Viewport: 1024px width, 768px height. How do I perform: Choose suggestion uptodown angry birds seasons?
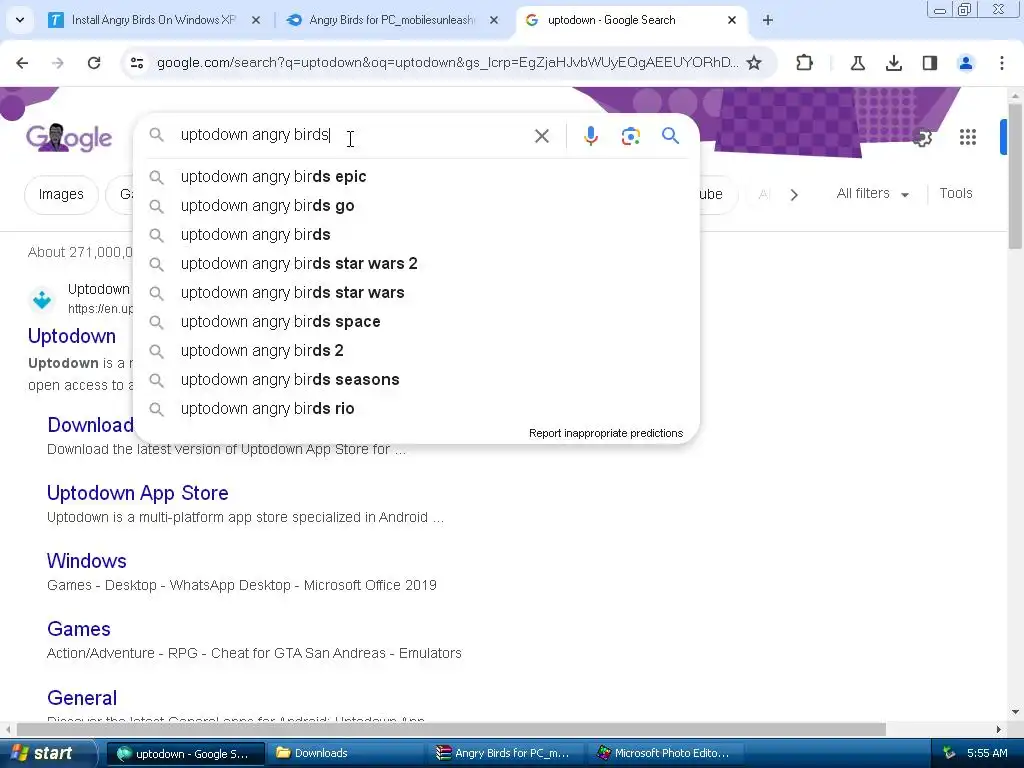(x=417, y=379)
